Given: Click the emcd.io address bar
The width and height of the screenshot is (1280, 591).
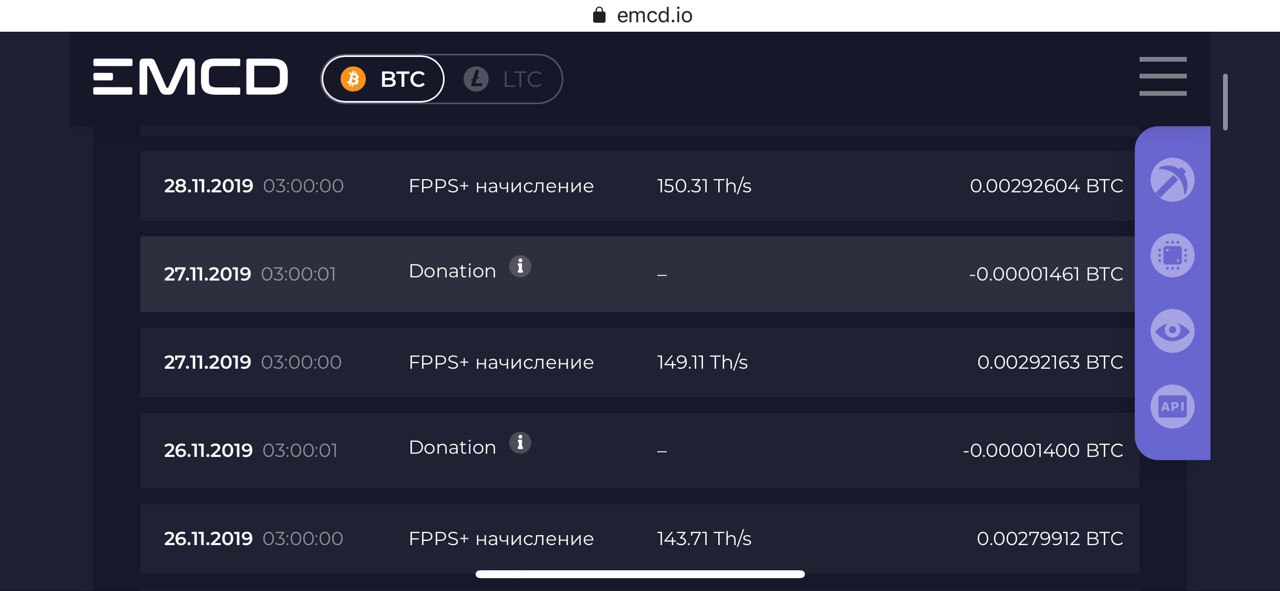Looking at the screenshot, I should 640,15.
